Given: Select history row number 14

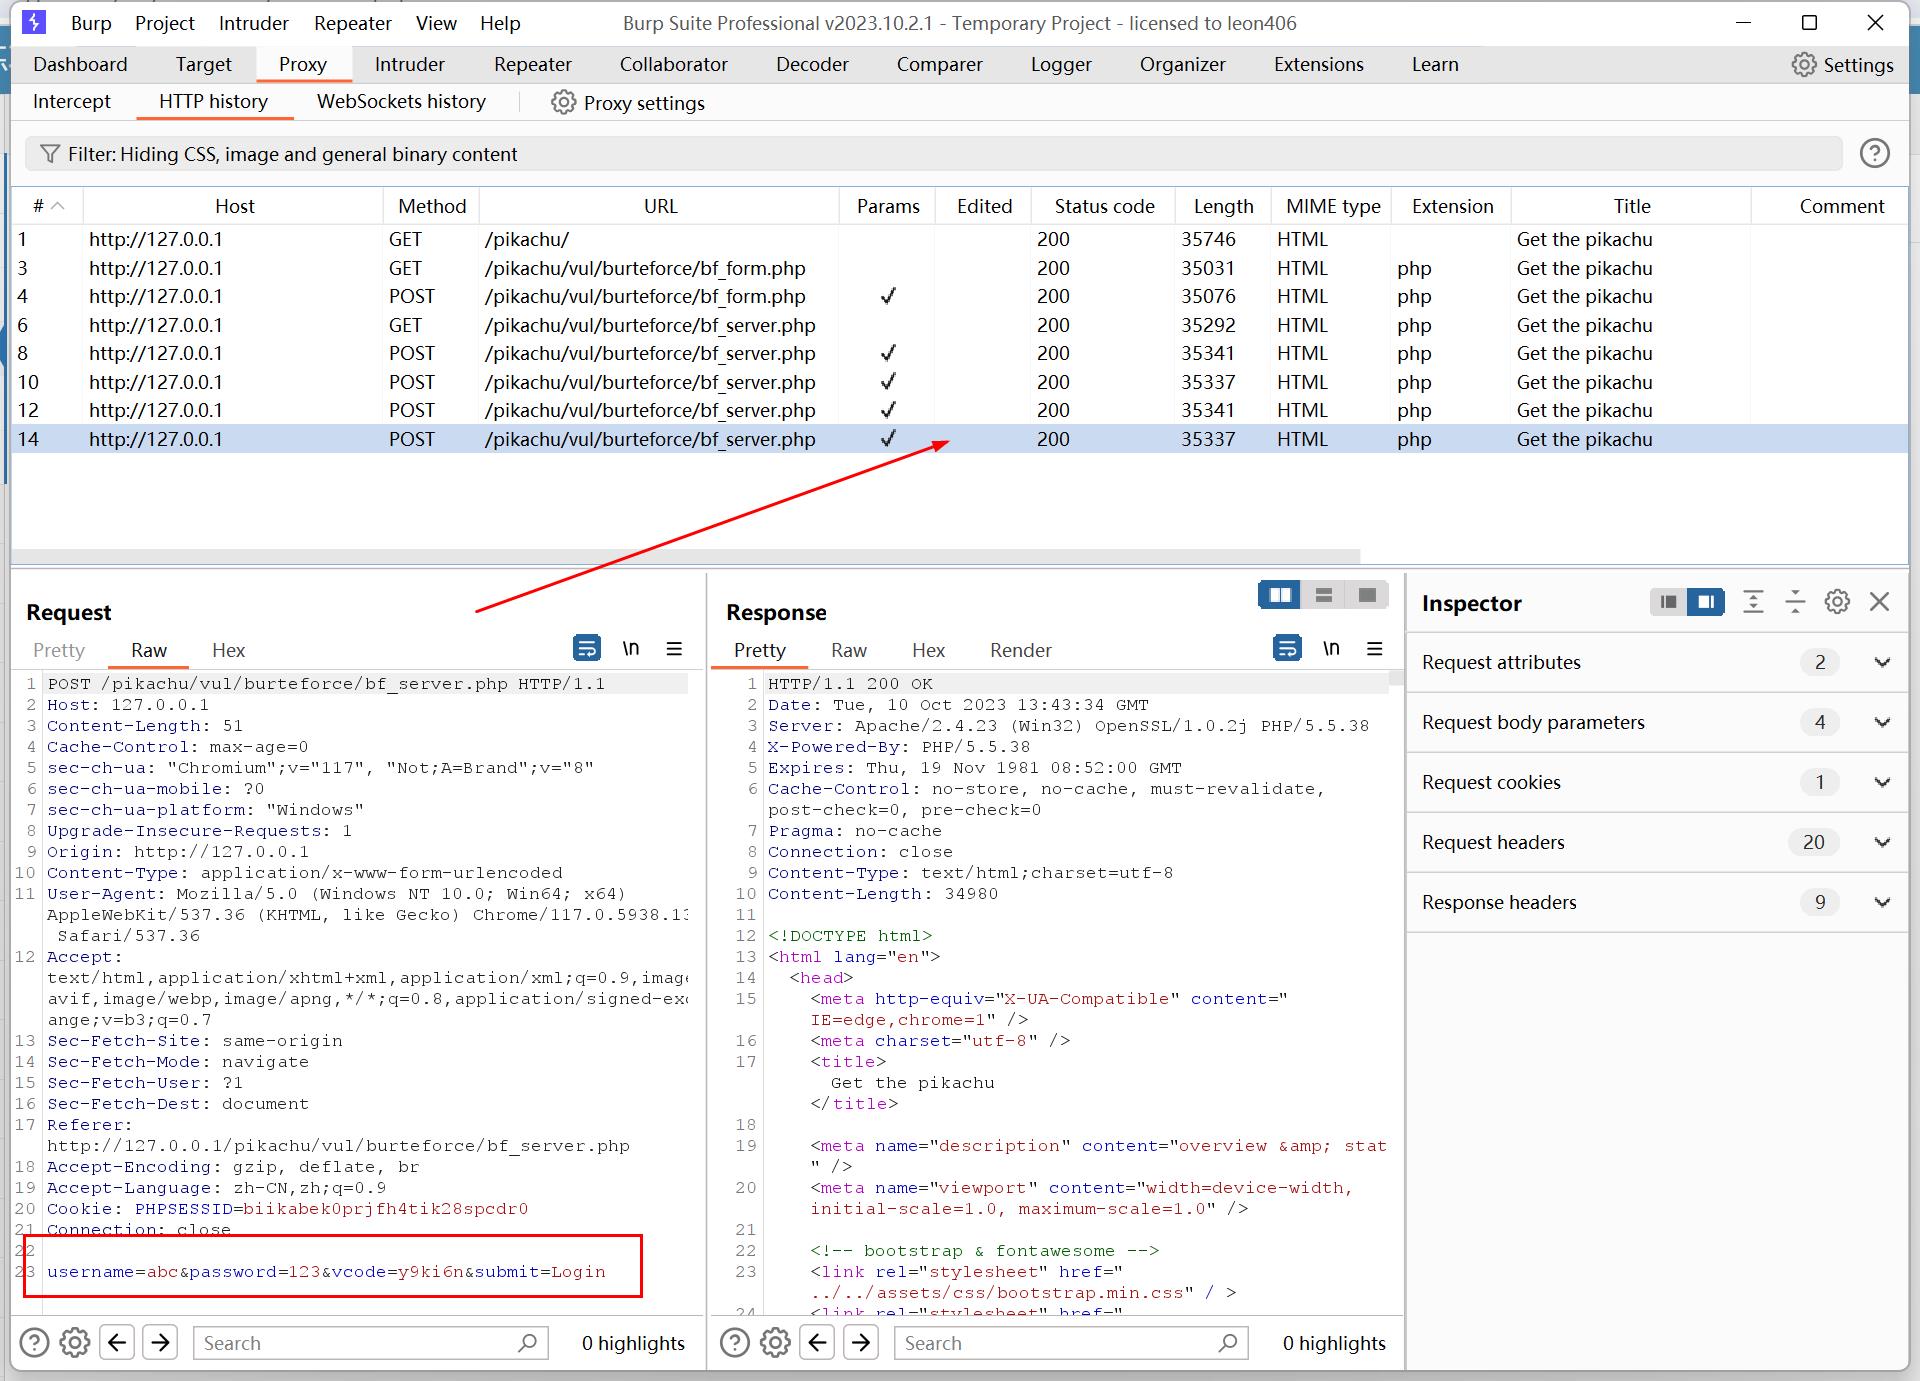Looking at the screenshot, I should click(959, 439).
